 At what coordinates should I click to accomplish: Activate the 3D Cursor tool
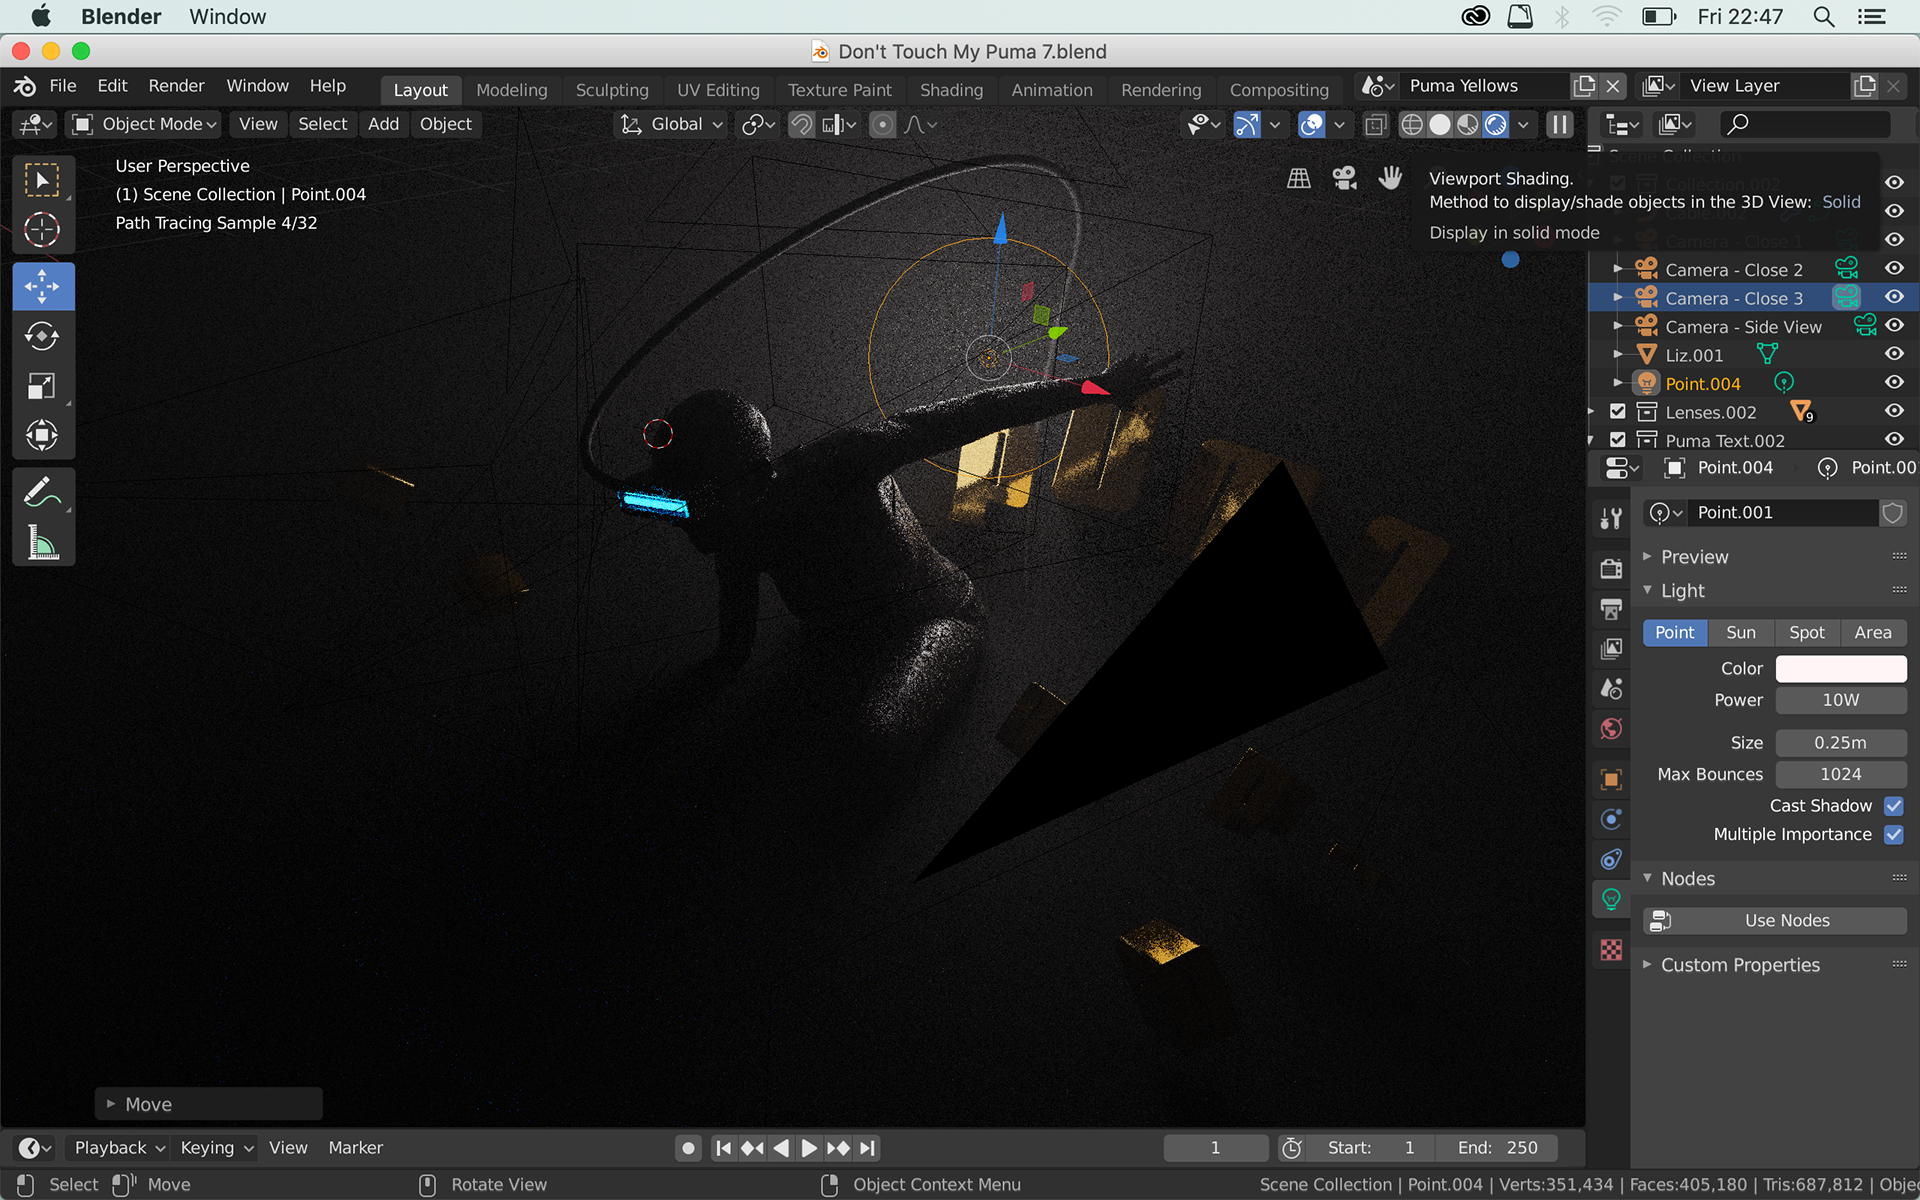pos(42,230)
